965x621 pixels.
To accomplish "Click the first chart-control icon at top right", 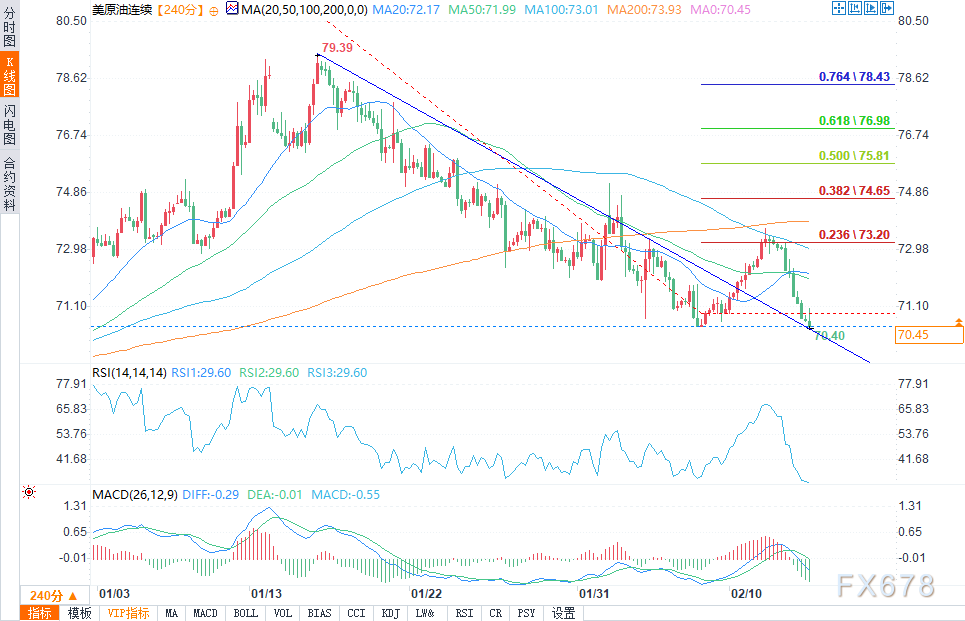I will [x=840, y=8].
